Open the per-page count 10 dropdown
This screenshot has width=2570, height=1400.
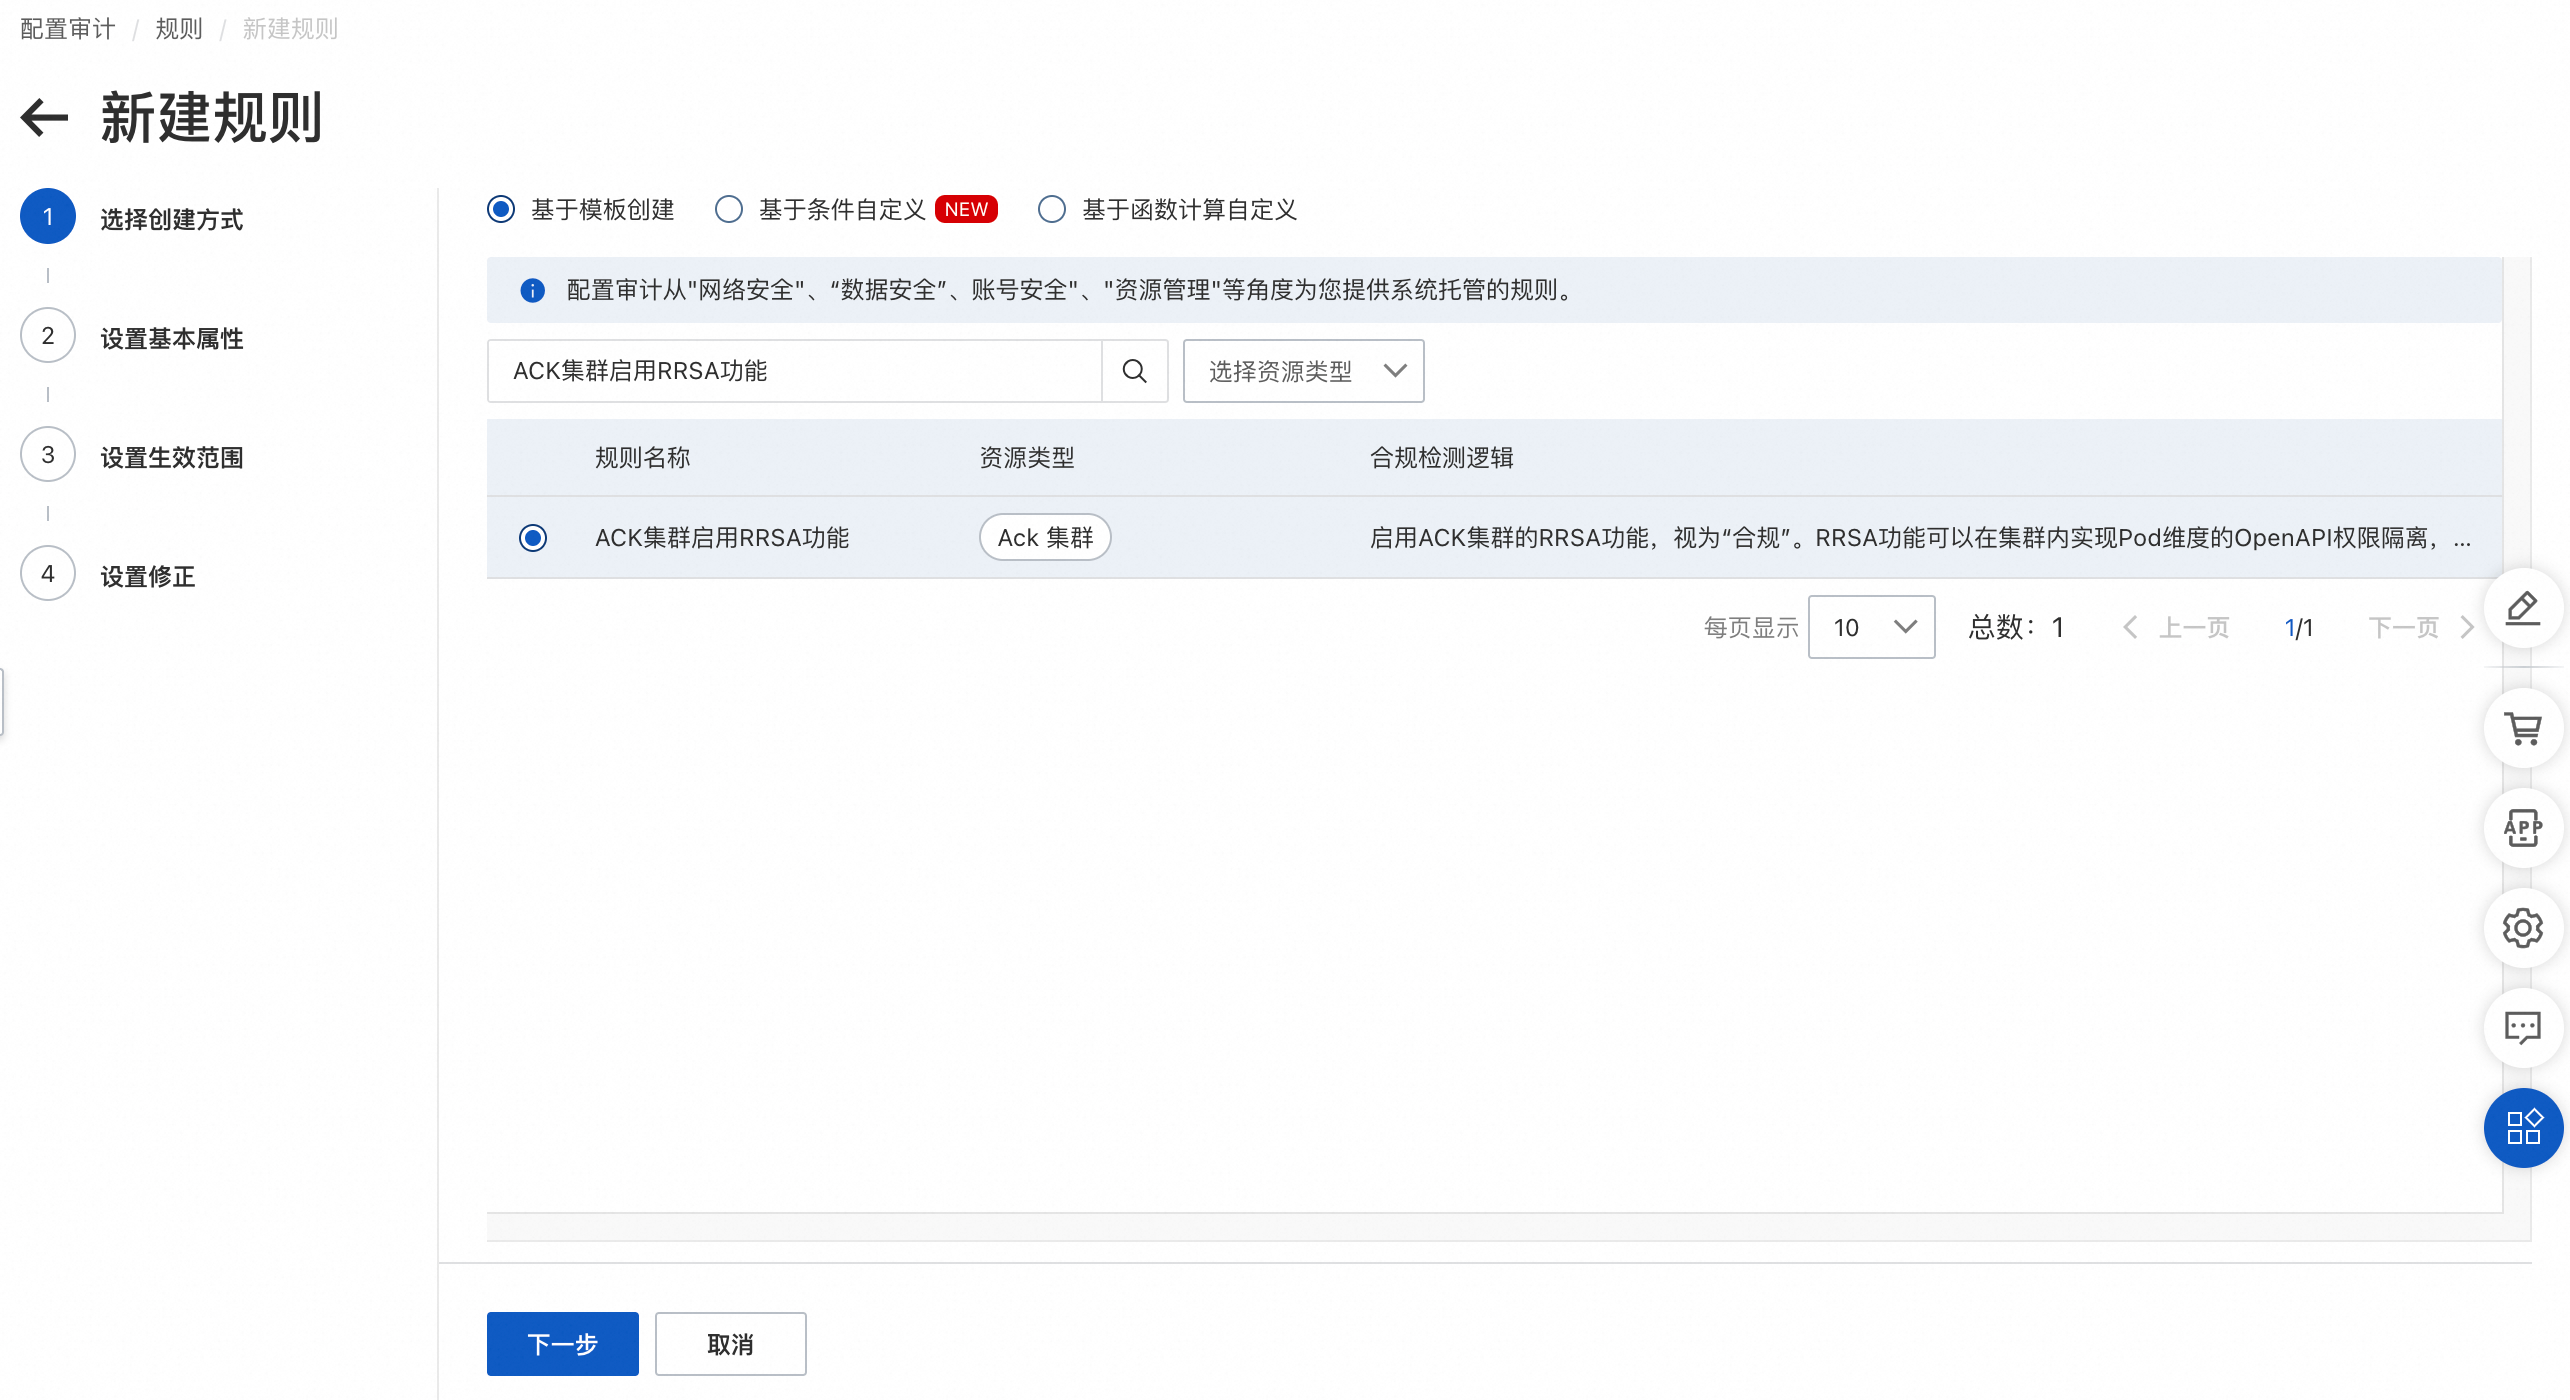[1871, 627]
